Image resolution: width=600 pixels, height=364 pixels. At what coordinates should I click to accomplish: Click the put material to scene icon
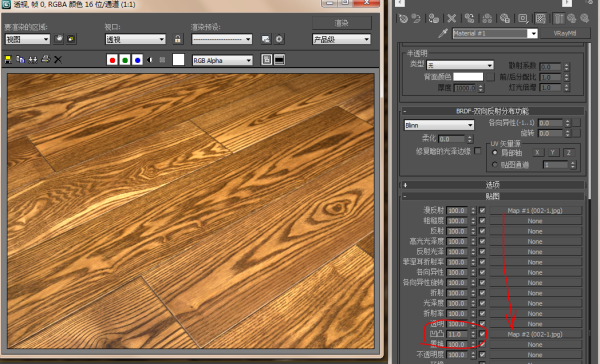point(416,18)
